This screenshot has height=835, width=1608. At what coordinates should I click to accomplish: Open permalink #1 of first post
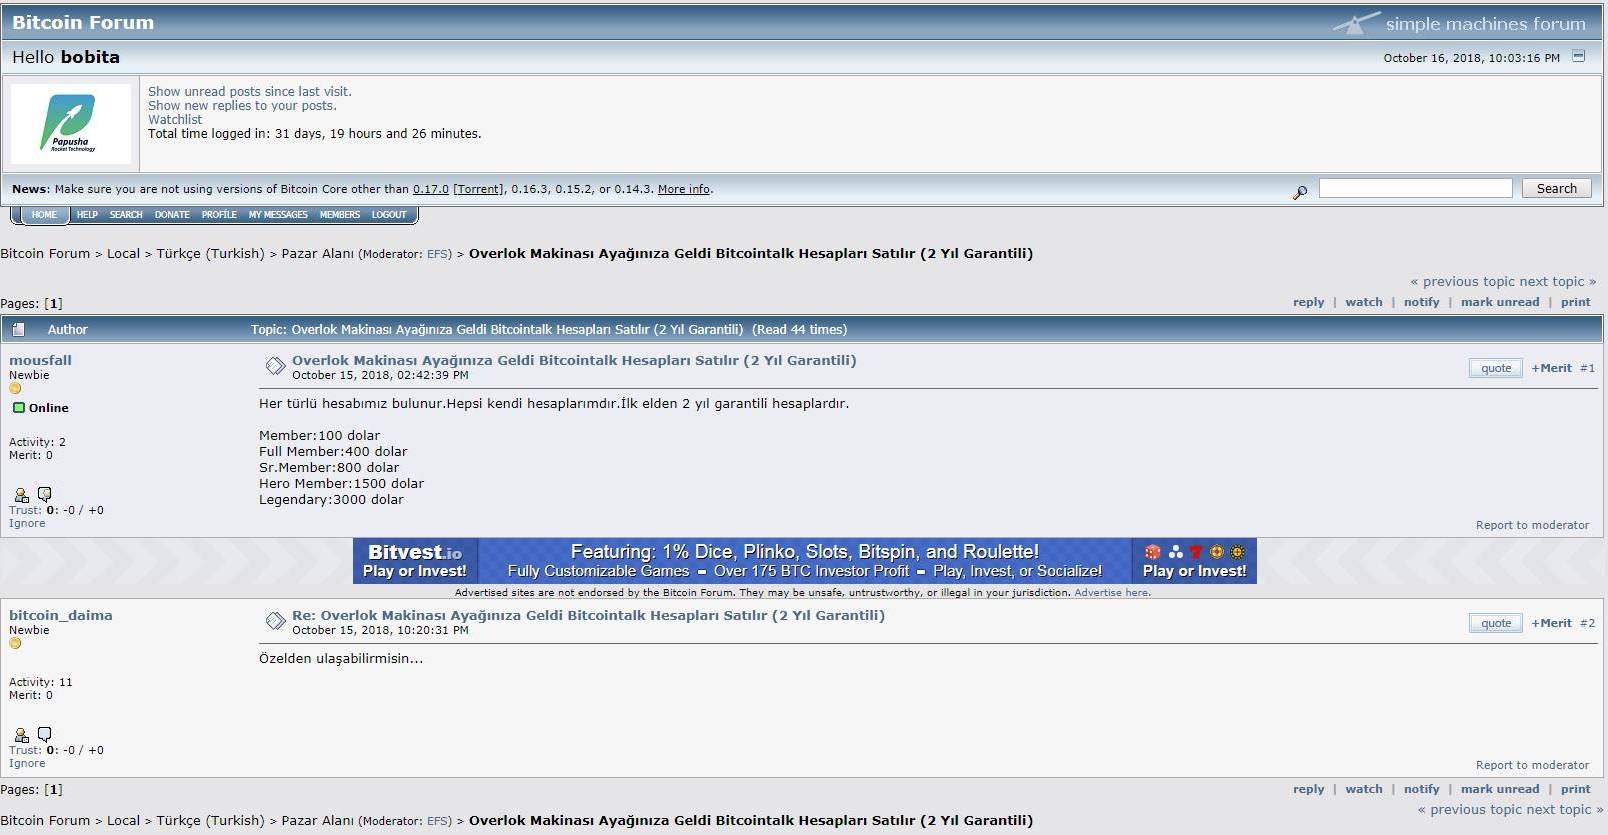(x=1588, y=368)
